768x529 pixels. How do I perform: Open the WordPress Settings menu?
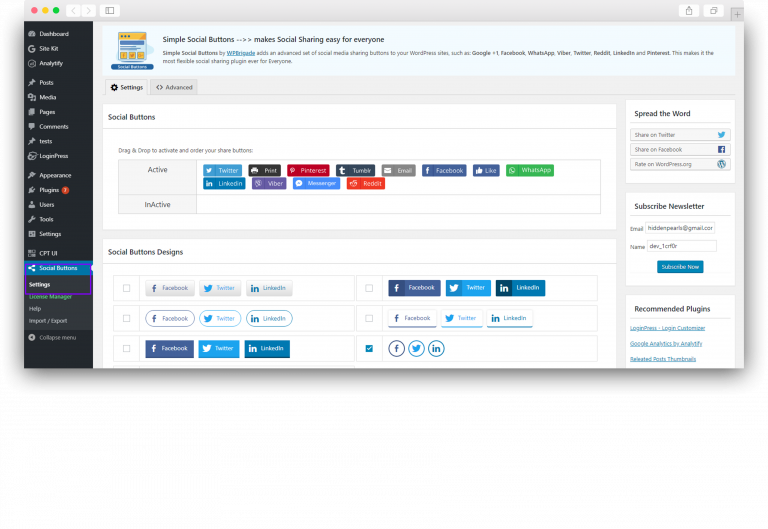pyautogui.click(x=50, y=234)
